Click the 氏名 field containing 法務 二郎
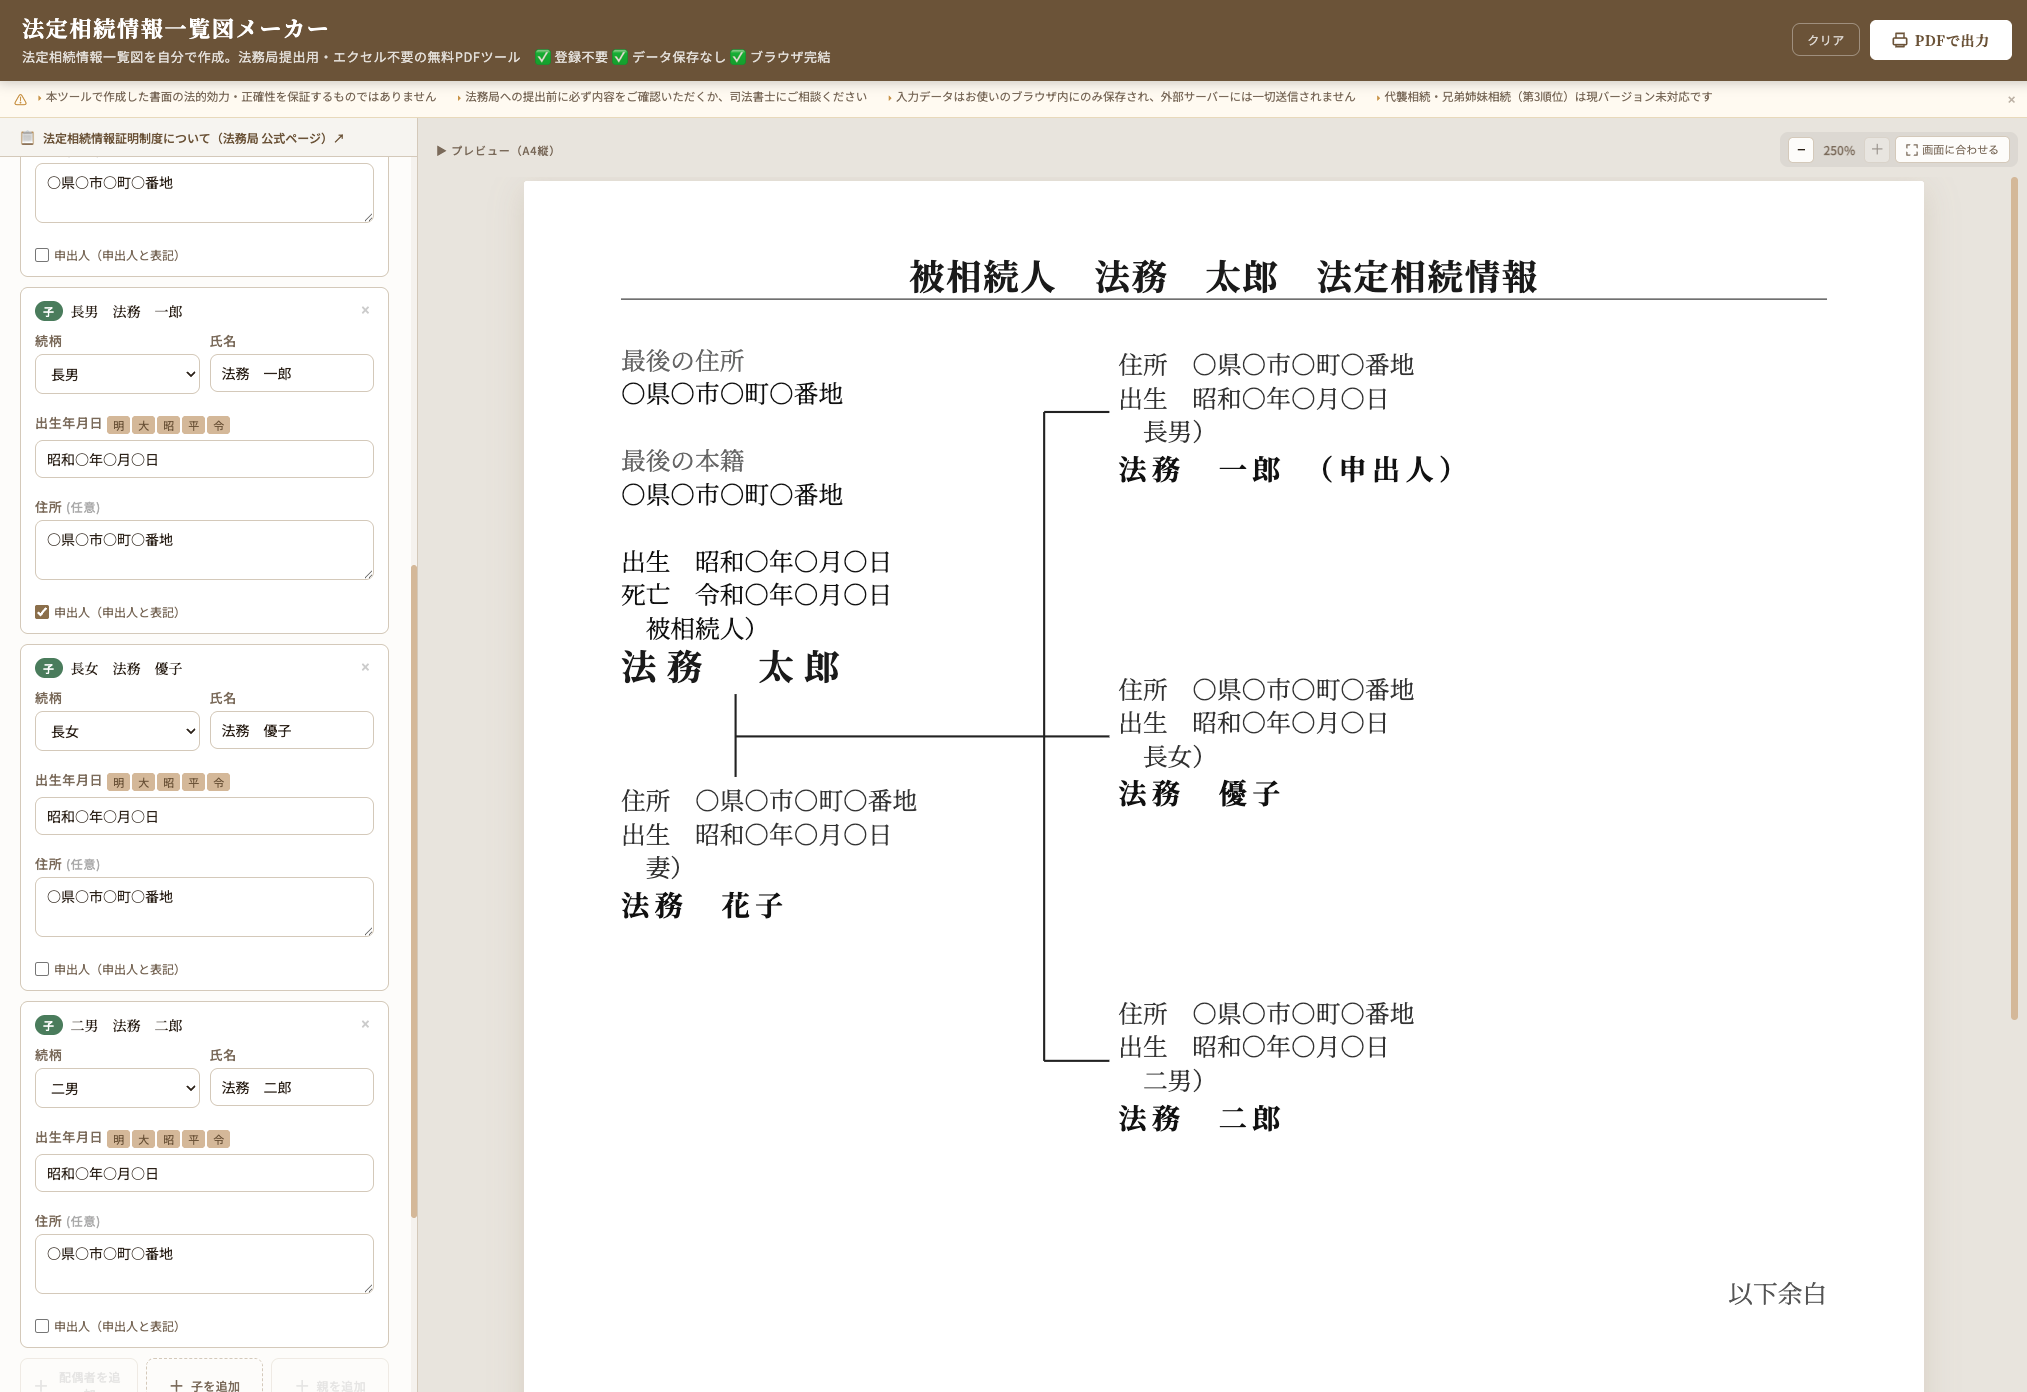Viewport: 2027px width, 1392px height. point(291,1087)
